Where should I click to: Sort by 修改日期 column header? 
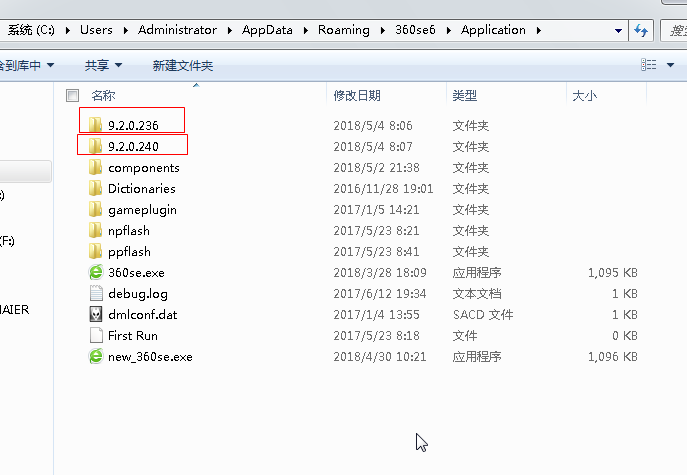[x=357, y=95]
